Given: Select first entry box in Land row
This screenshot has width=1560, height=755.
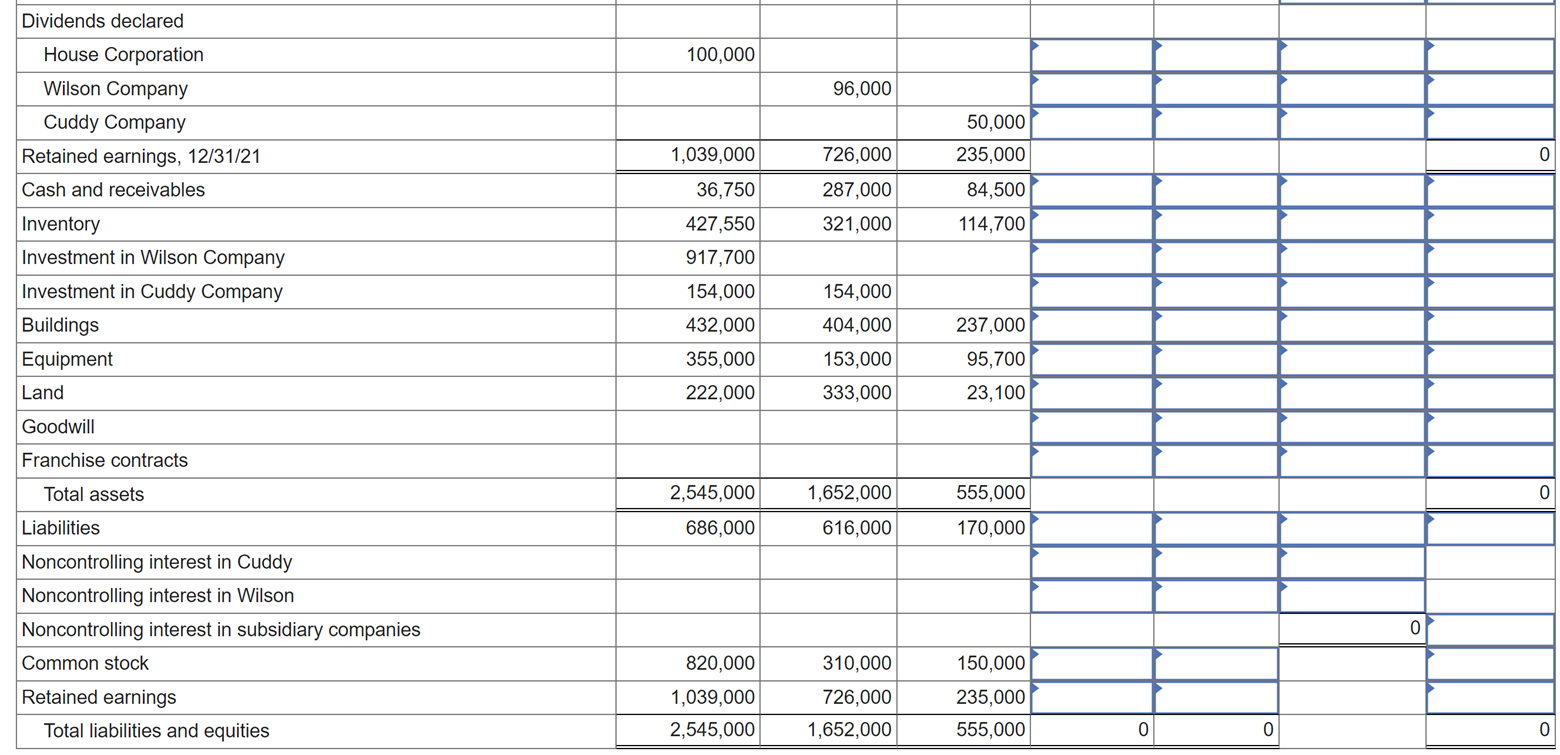Looking at the screenshot, I should (x=1092, y=393).
